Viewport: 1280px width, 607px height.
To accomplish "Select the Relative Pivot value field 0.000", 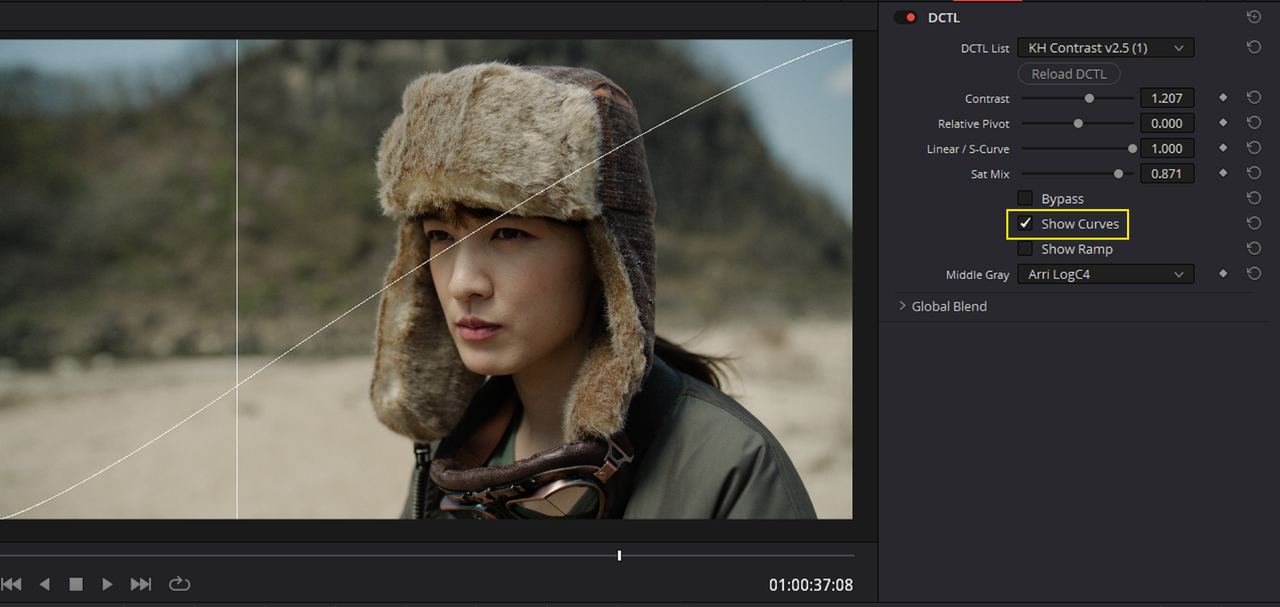I will click(x=1167, y=123).
